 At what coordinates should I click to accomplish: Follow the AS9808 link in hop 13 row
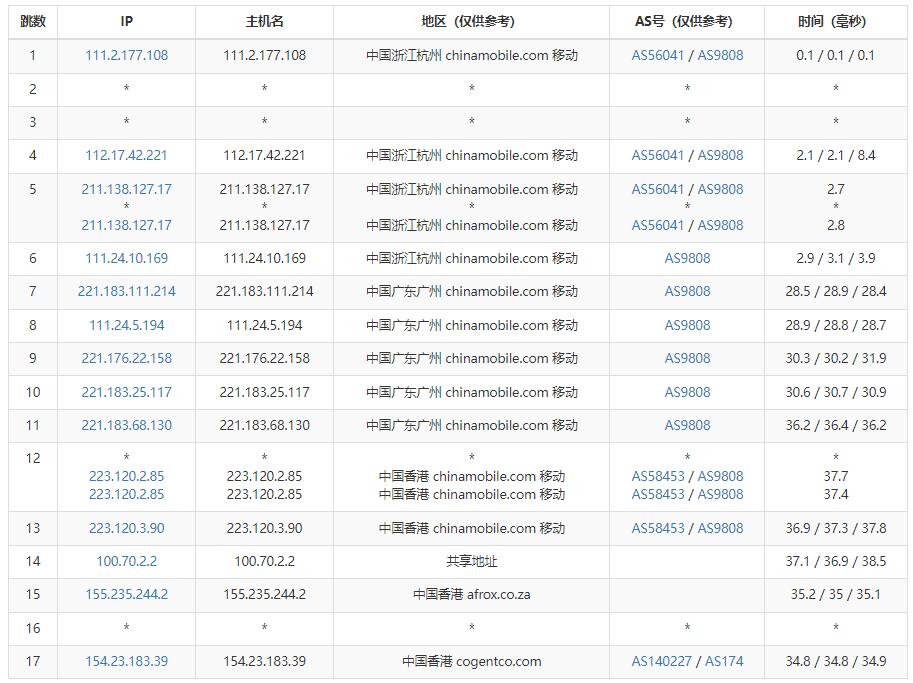point(720,528)
